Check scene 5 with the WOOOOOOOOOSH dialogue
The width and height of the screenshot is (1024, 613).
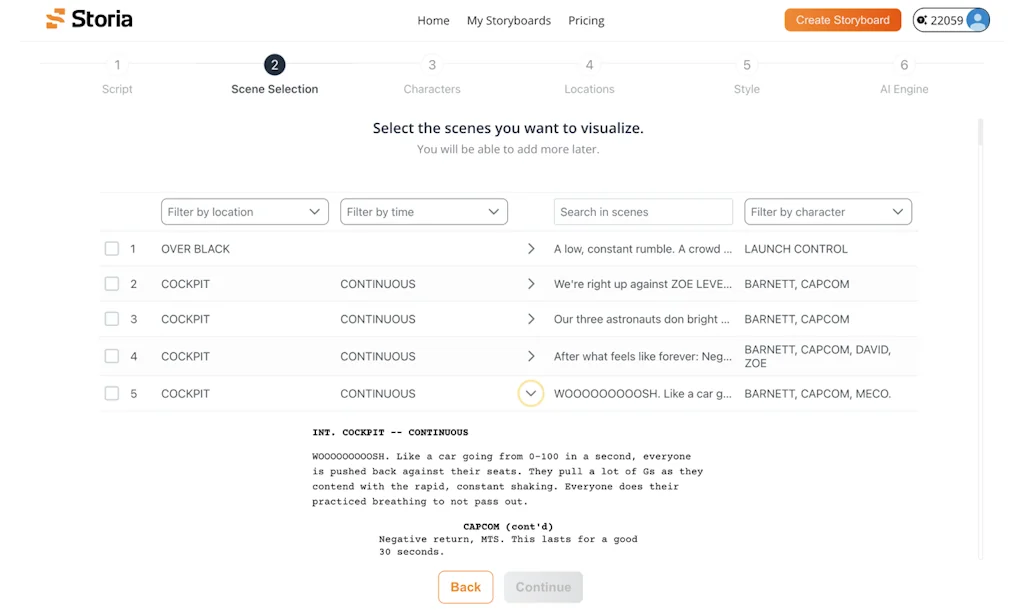pos(111,393)
